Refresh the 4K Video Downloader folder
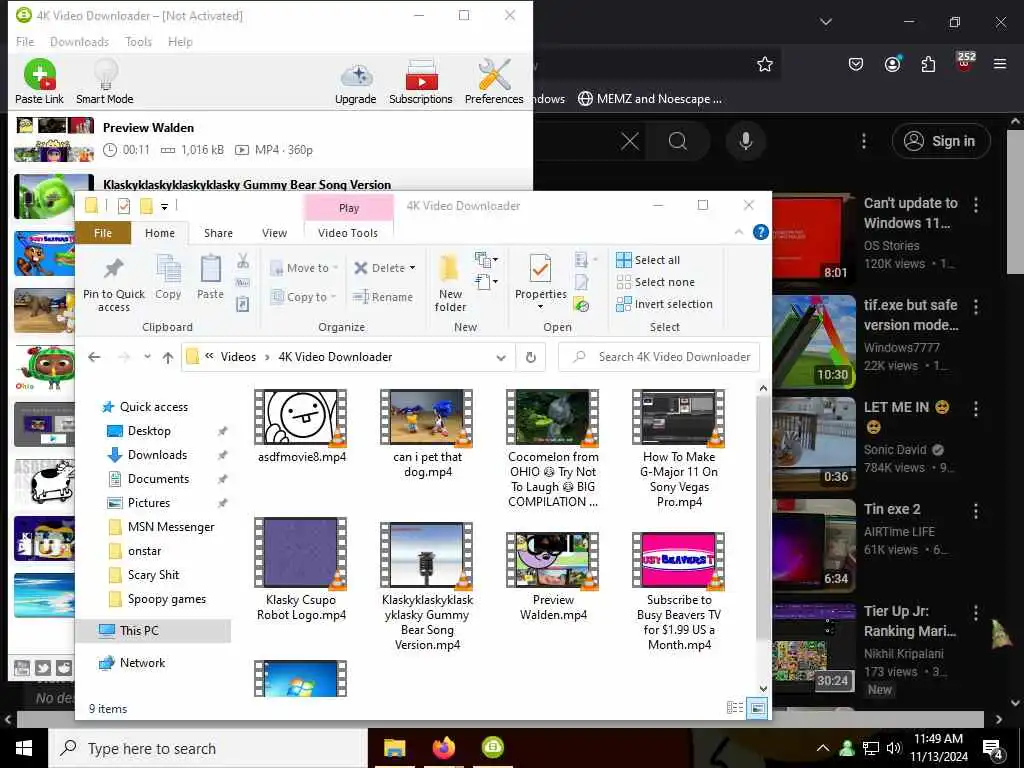 pyautogui.click(x=531, y=357)
